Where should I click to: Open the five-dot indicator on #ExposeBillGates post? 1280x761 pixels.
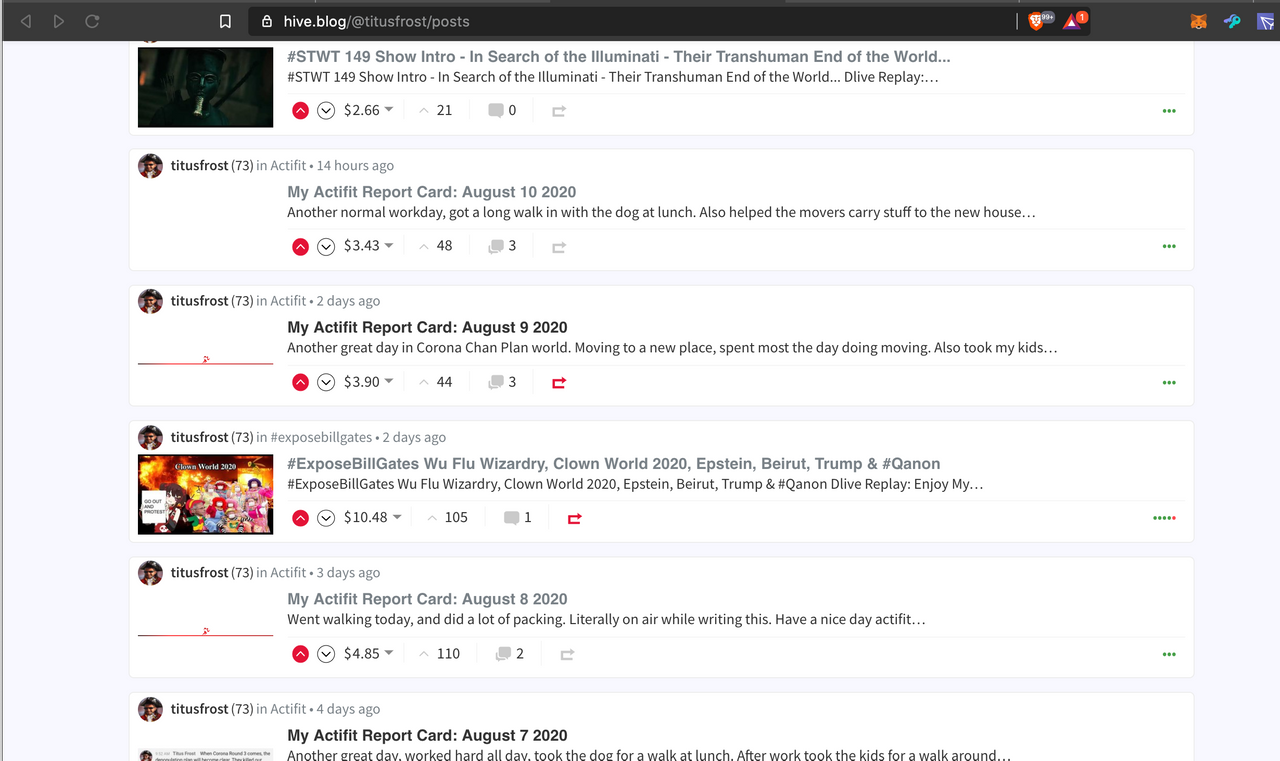click(1164, 518)
